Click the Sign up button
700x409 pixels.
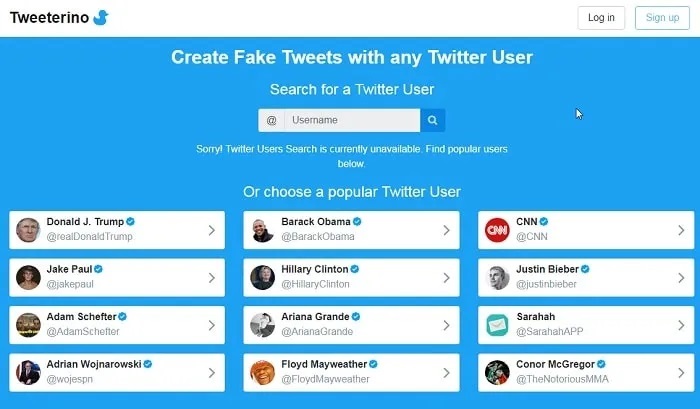(662, 18)
